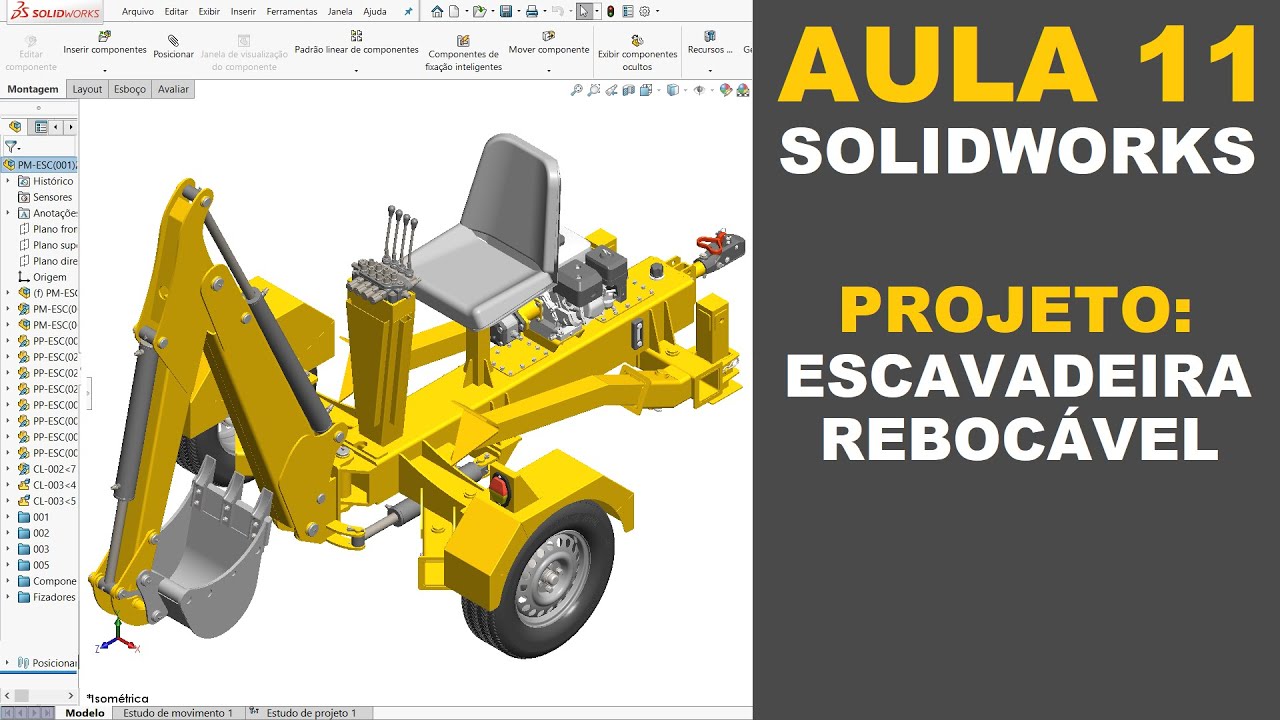Switch to the Layout tab

pyautogui.click(x=87, y=89)
